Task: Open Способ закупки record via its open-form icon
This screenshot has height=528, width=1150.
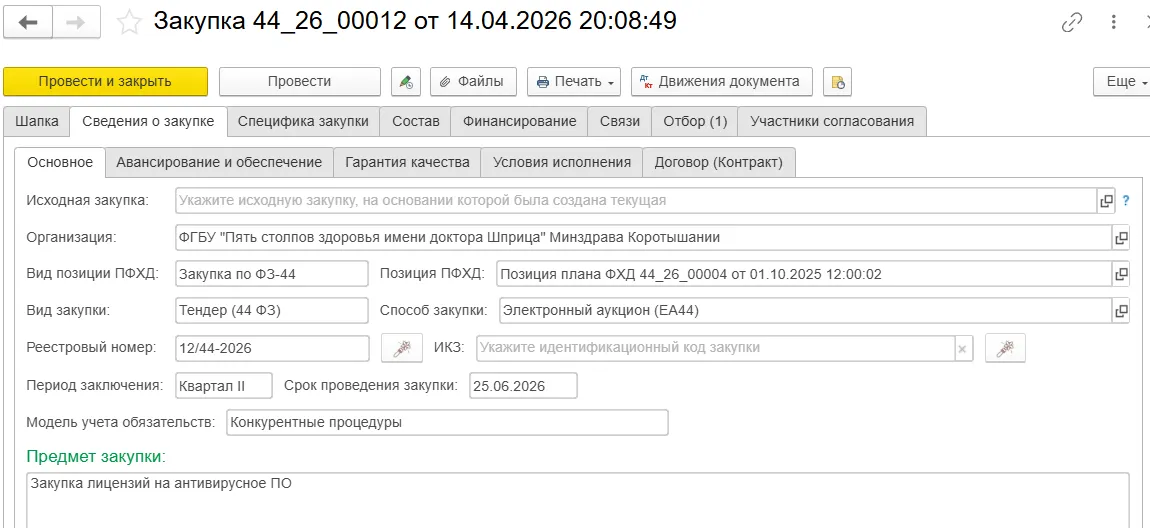Action: (1121, 311)
